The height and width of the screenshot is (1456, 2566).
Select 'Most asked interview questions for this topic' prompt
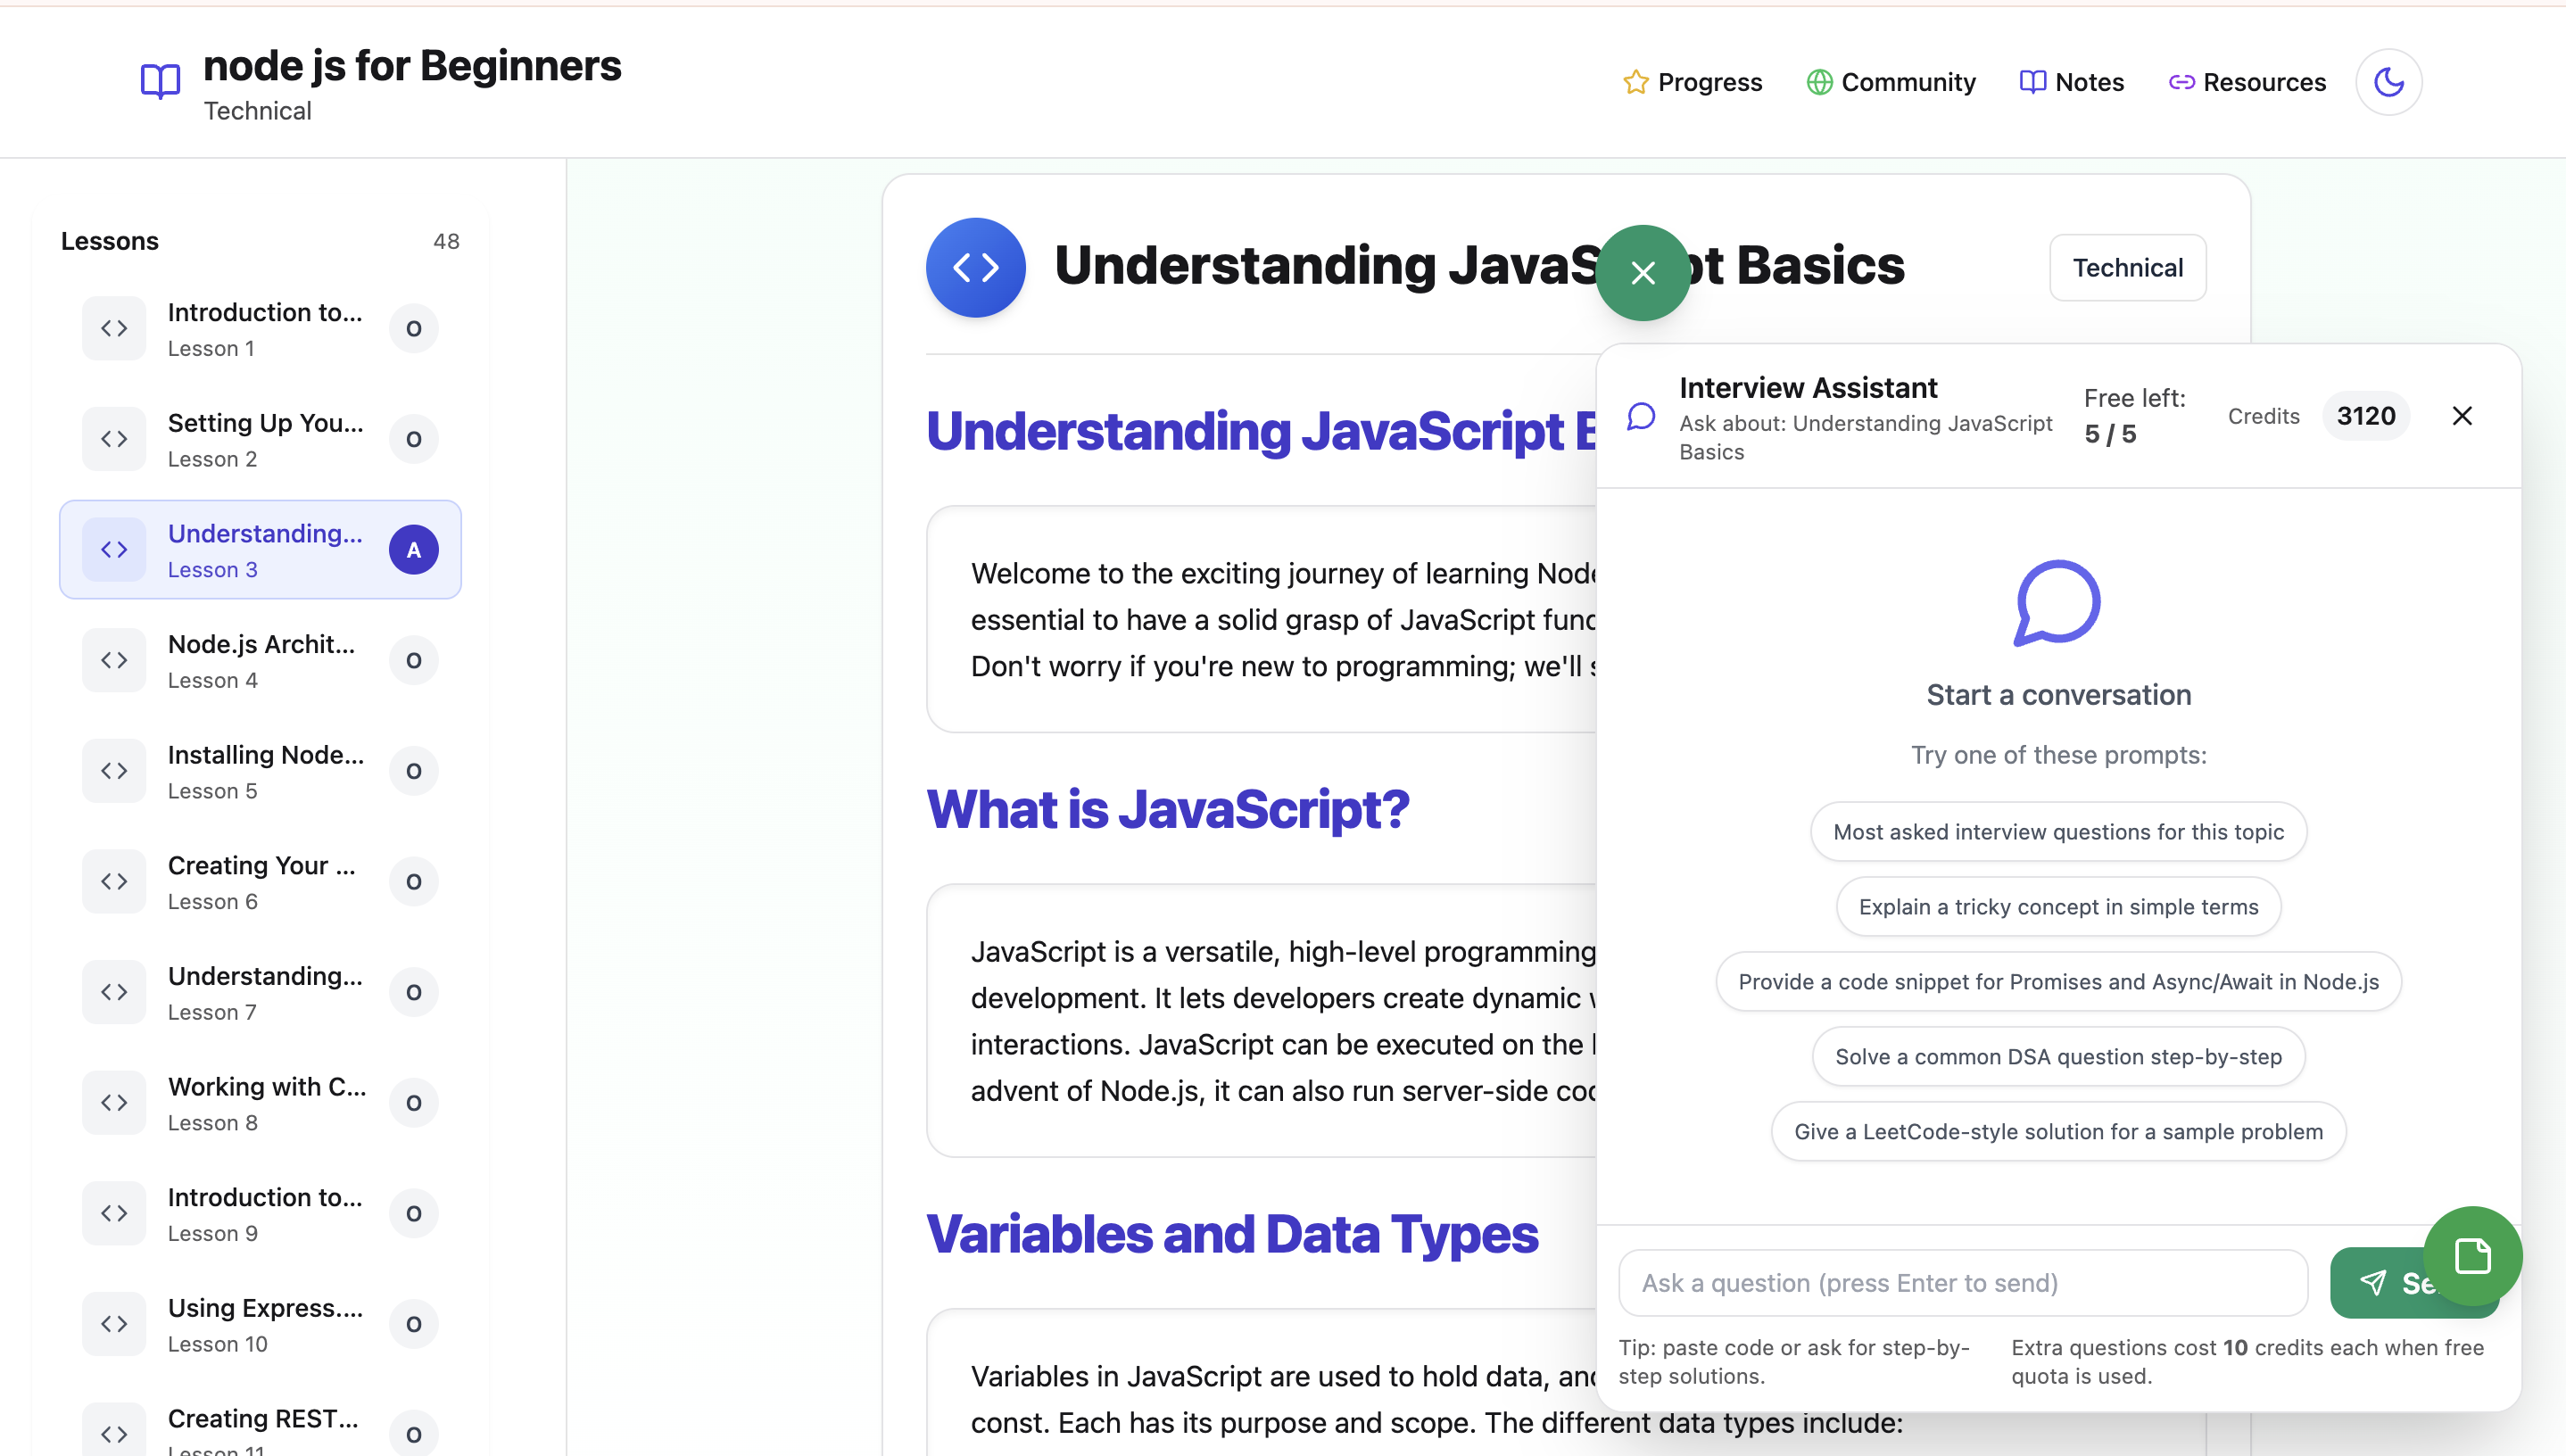2058,832
